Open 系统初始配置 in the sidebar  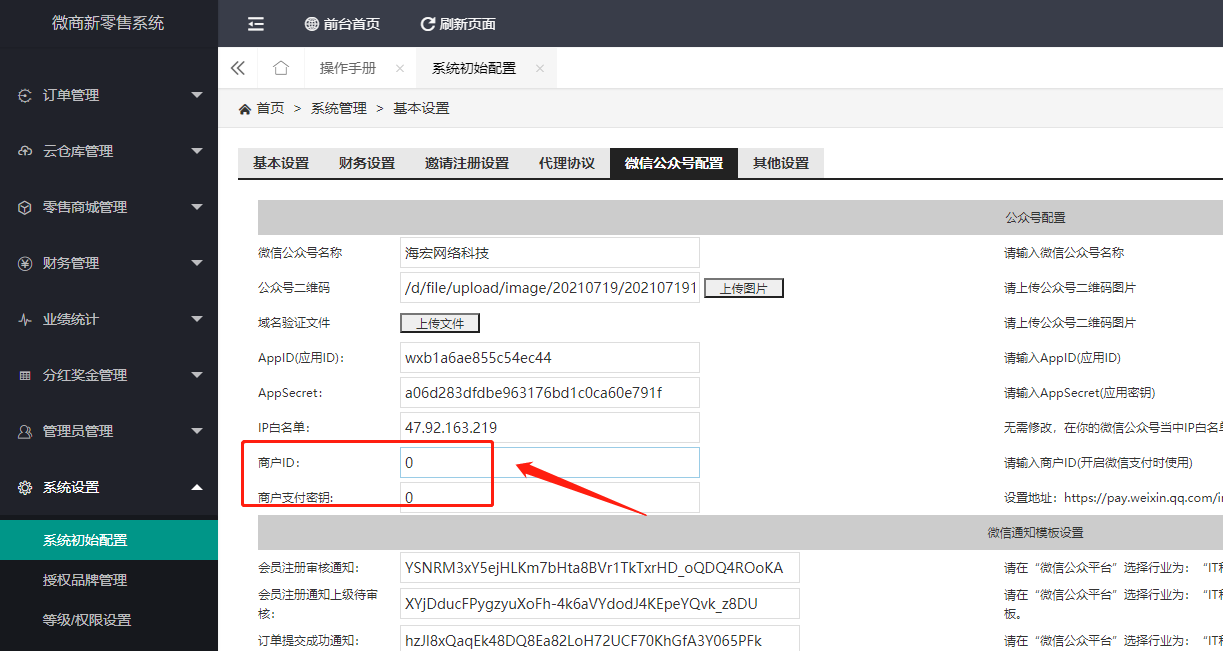click(x=109, y=540)
